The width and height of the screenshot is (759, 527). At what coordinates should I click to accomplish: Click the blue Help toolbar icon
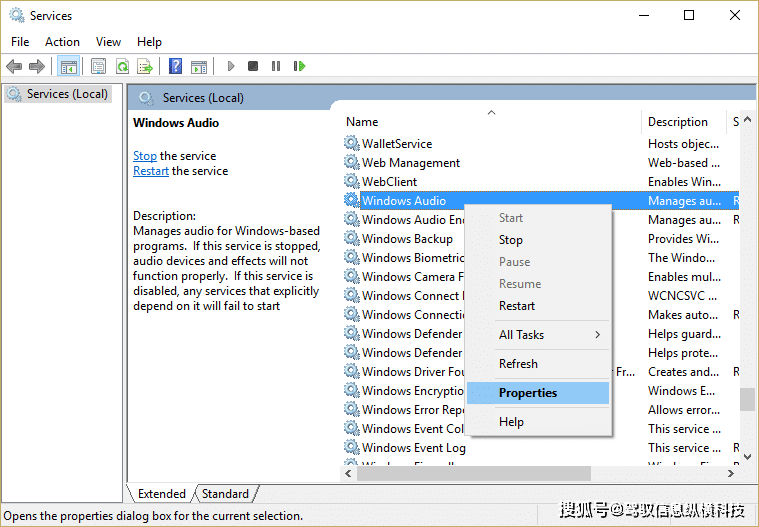click(x=175, y=67)
